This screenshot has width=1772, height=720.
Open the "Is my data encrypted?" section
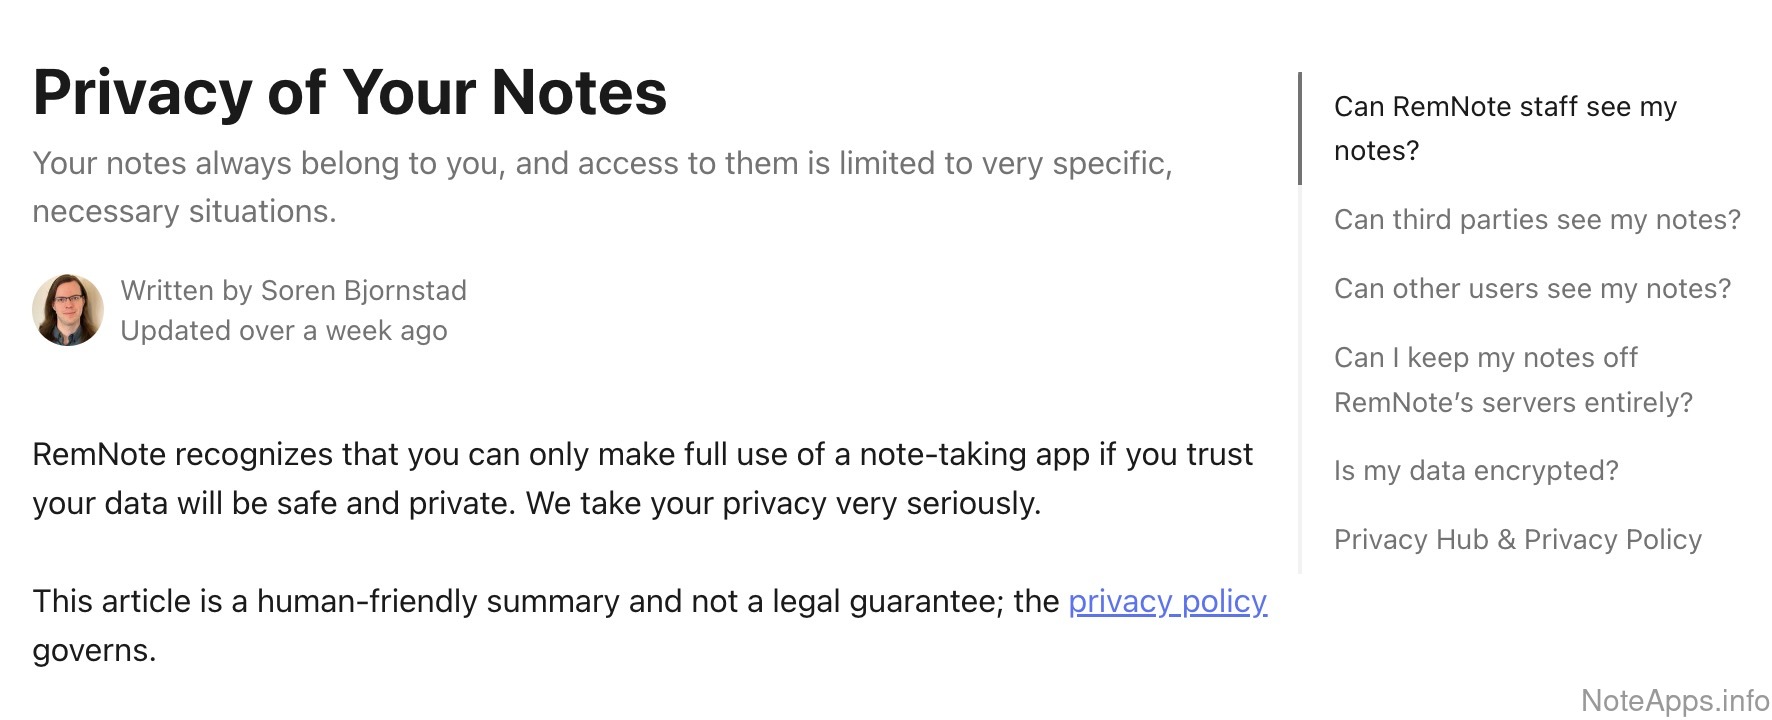point(1475,471)
